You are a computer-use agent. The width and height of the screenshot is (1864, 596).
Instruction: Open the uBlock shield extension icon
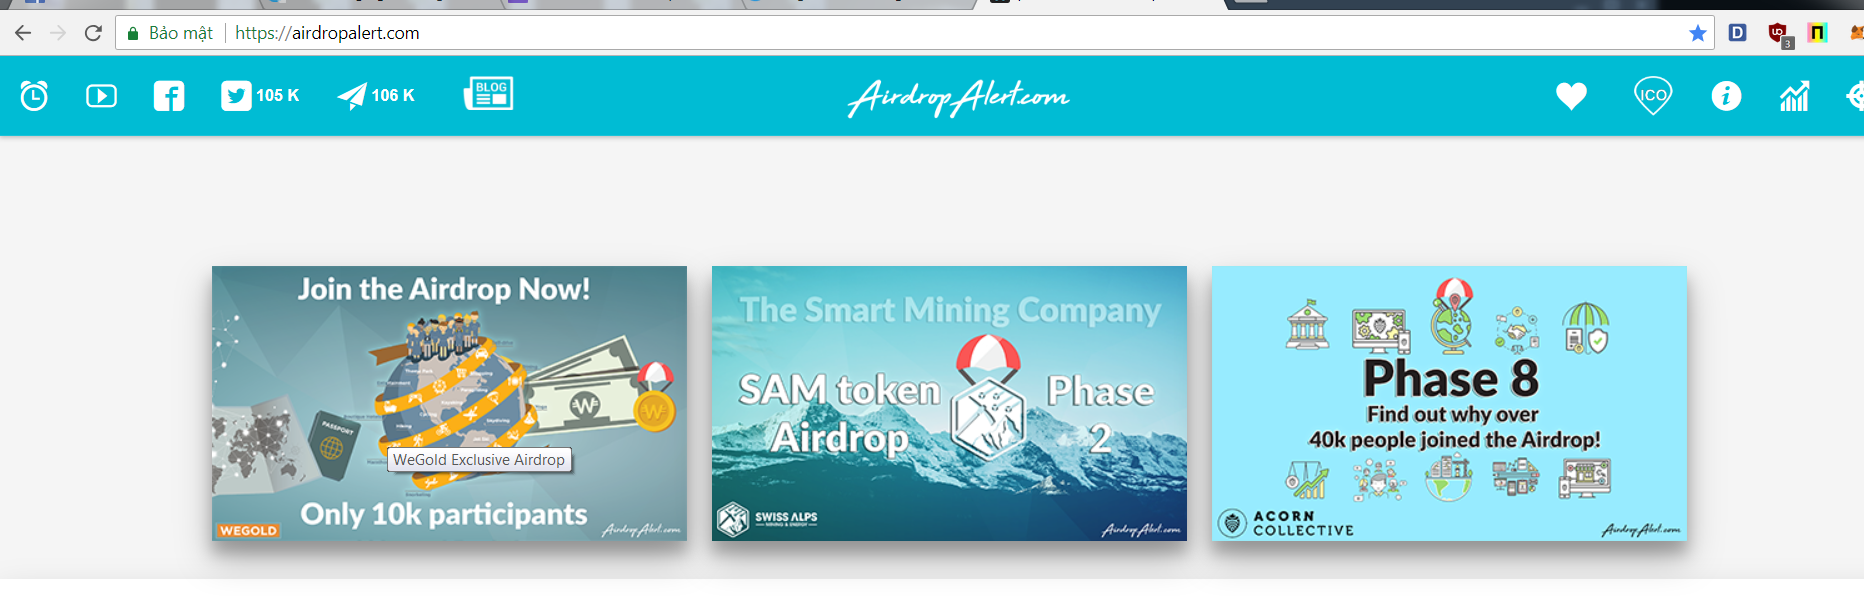tap(1779, 34)
